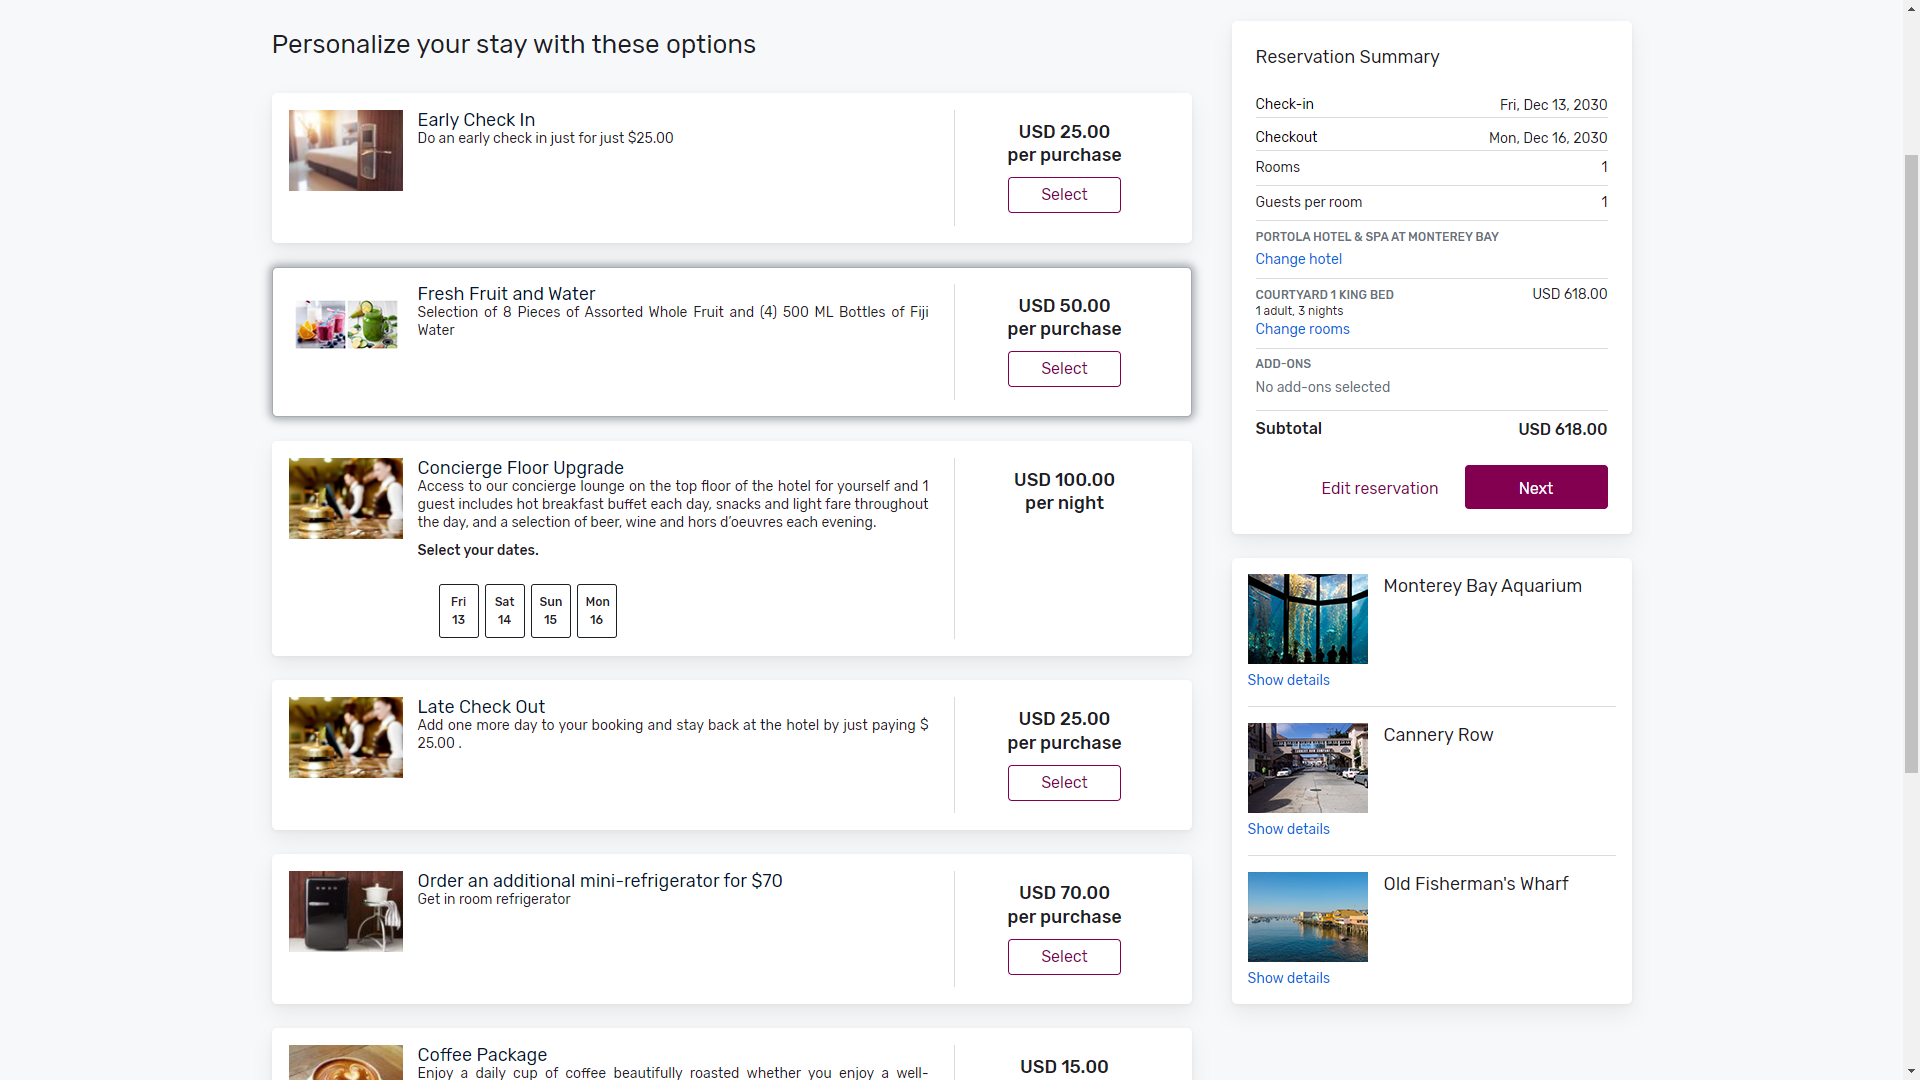
Task: Show details for Monterey Bay Aquarium
Action: [1289, 680]
